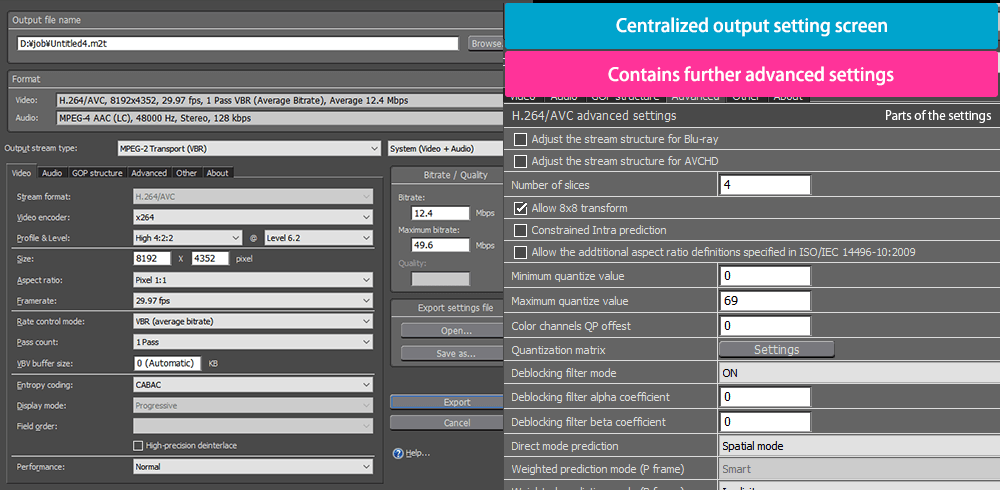Open the Aspect ratio Pixel 1:1 dropdown

point(253,280)
